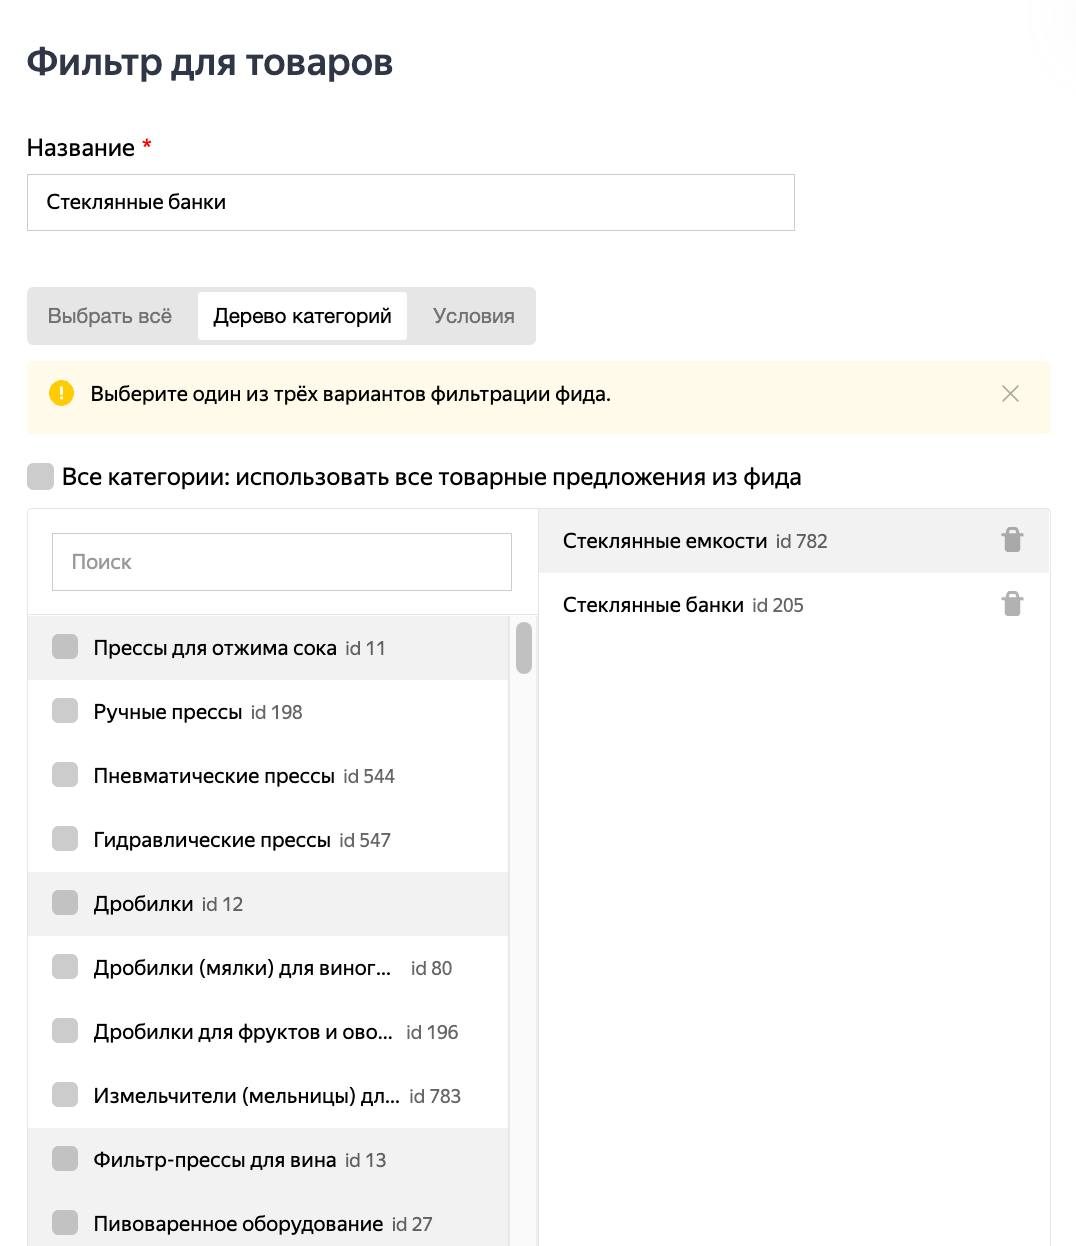Click the Поиск category search field
The image size is (1076, 1246).
point(281,562)
